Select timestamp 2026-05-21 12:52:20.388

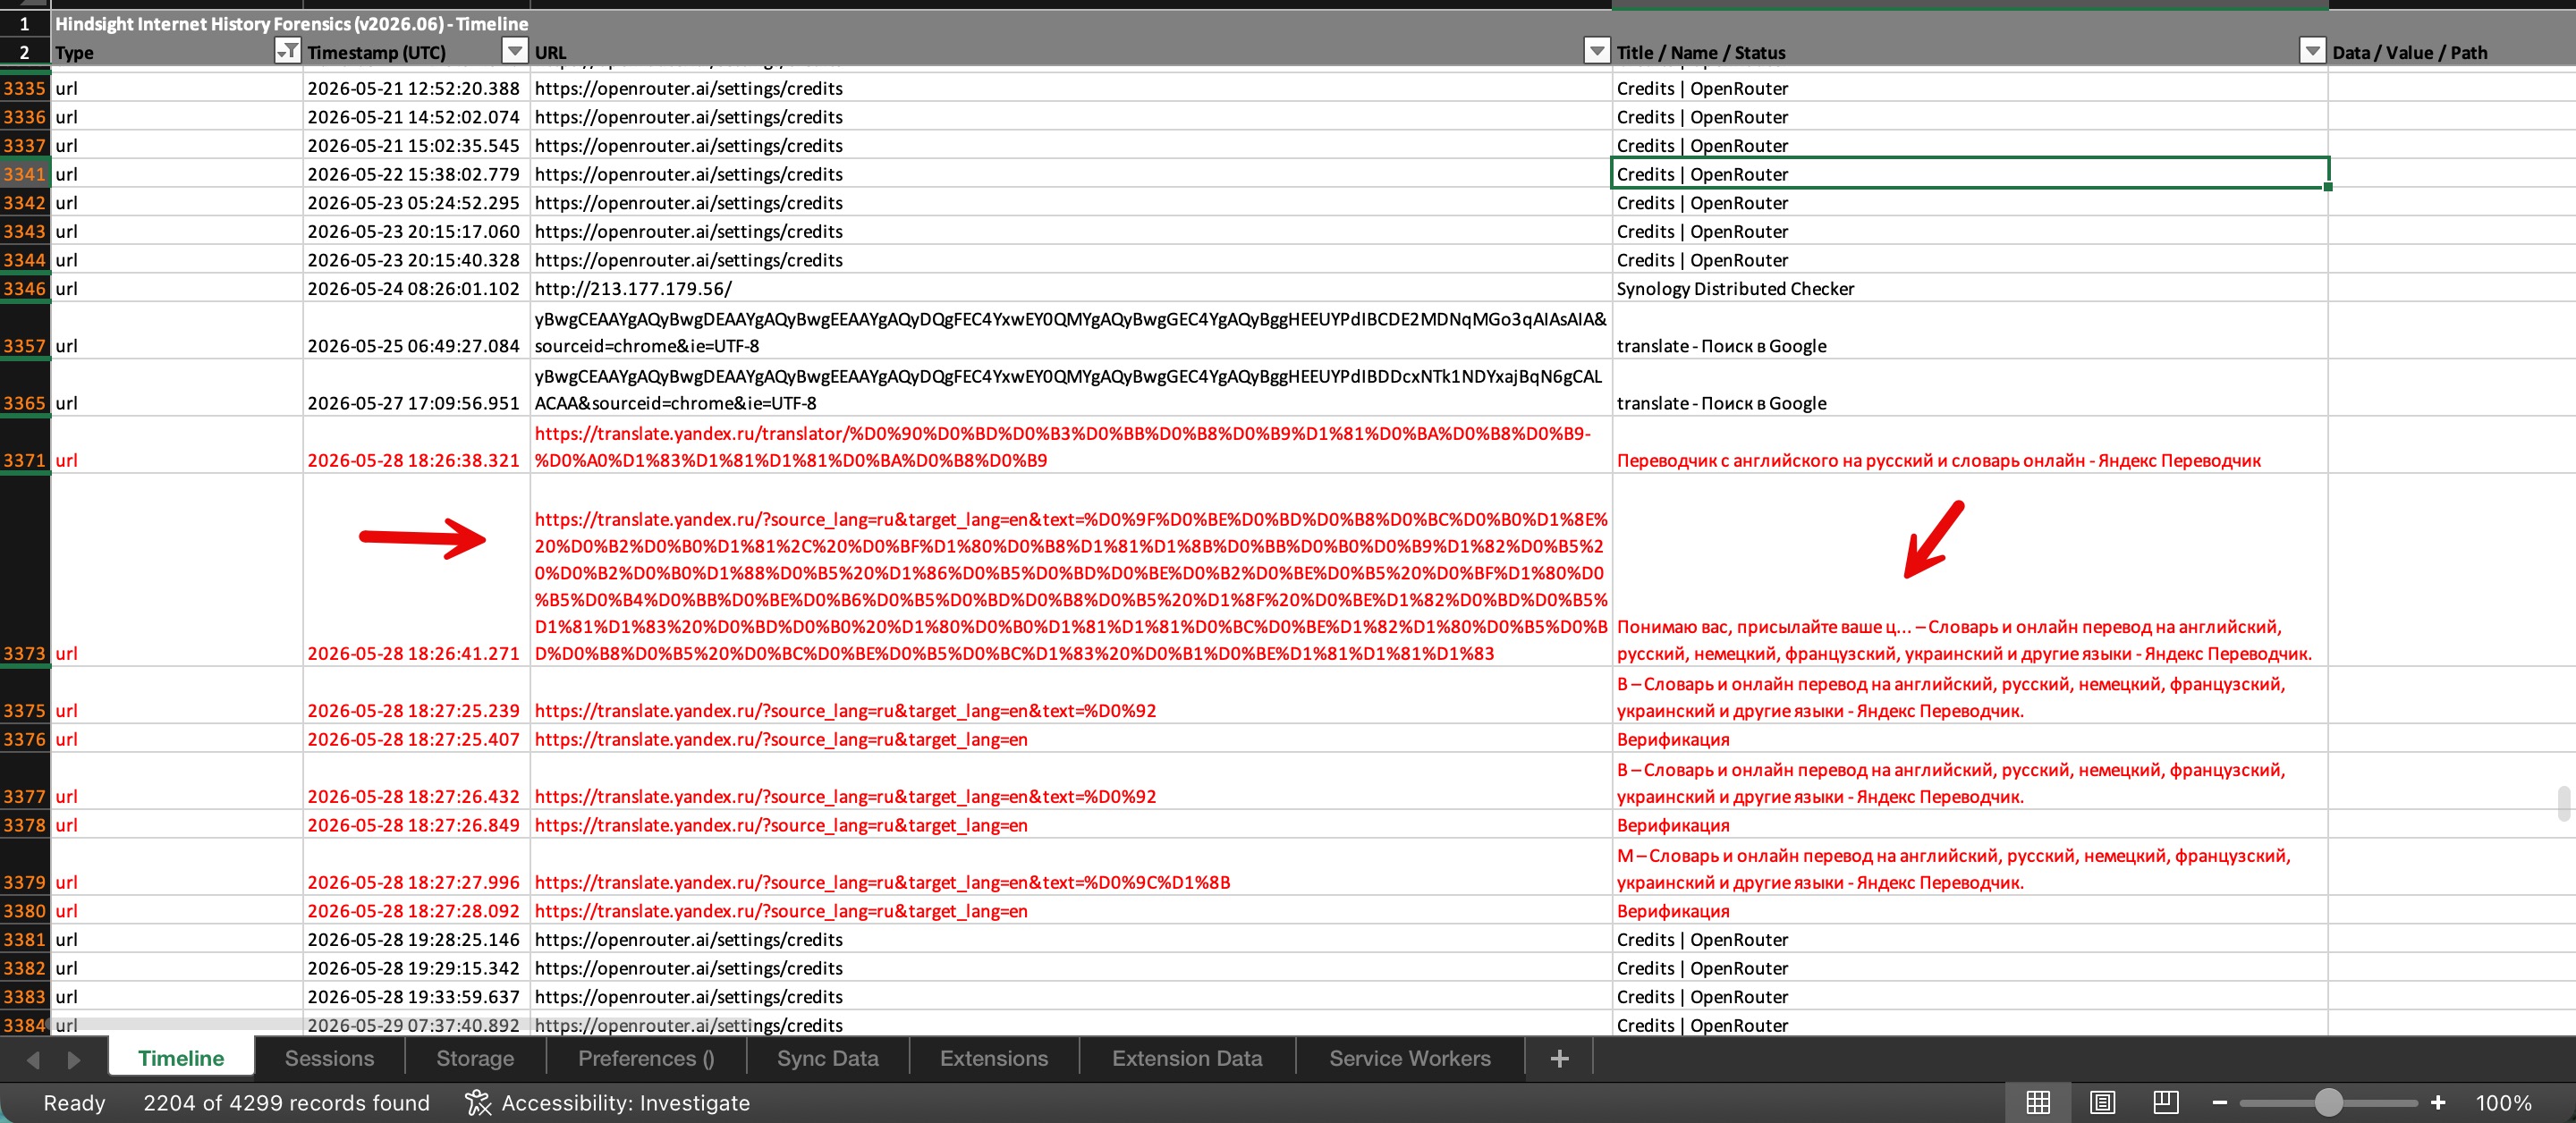click(416, 88)
